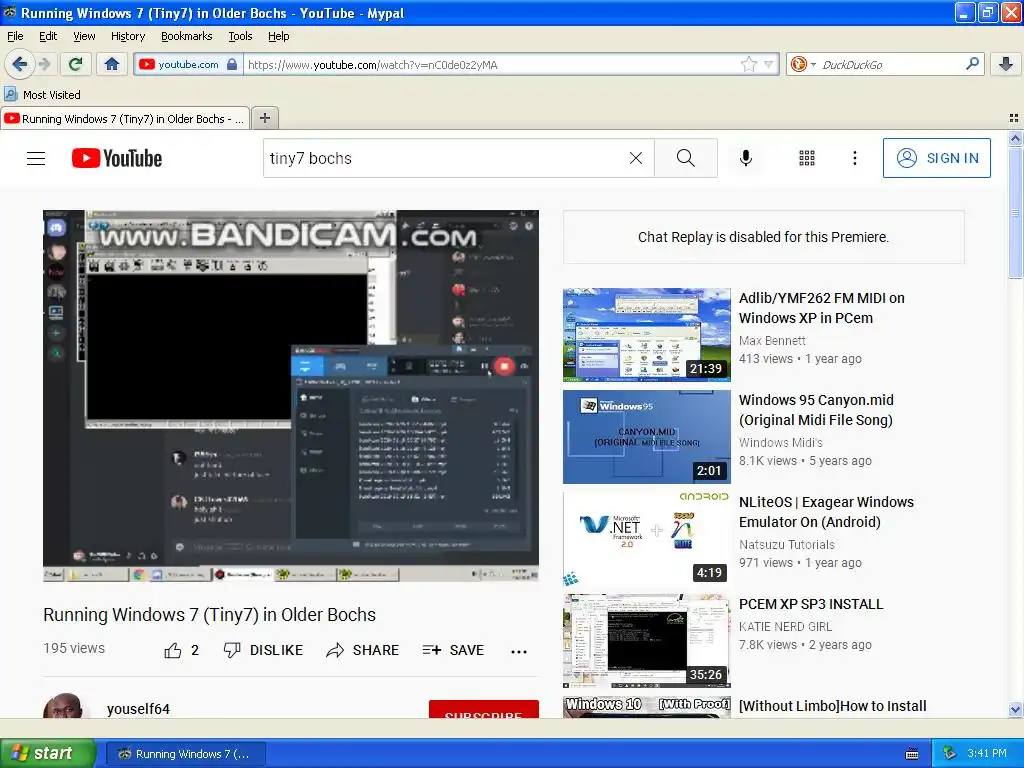Open the more actions ellipsis below video
Screen dimensions: 1024x768
coord(519,651)
